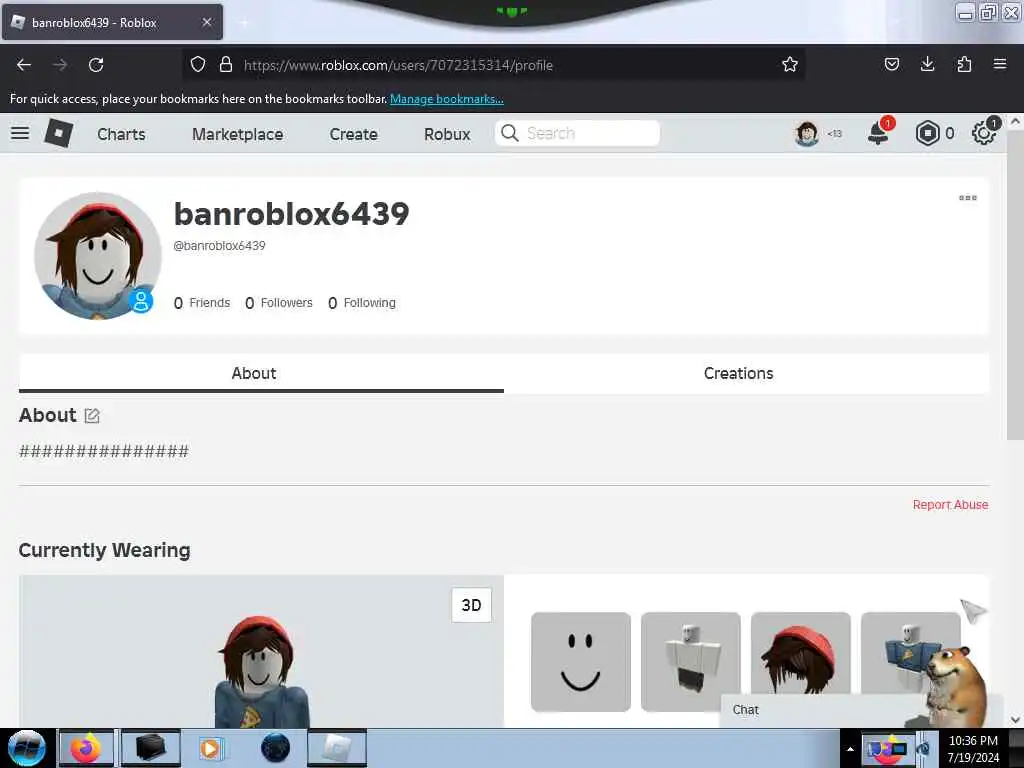The width and height of the screenshot is (1024, 768).
Task: View the 0 Following list
Action: coord(362,303)
